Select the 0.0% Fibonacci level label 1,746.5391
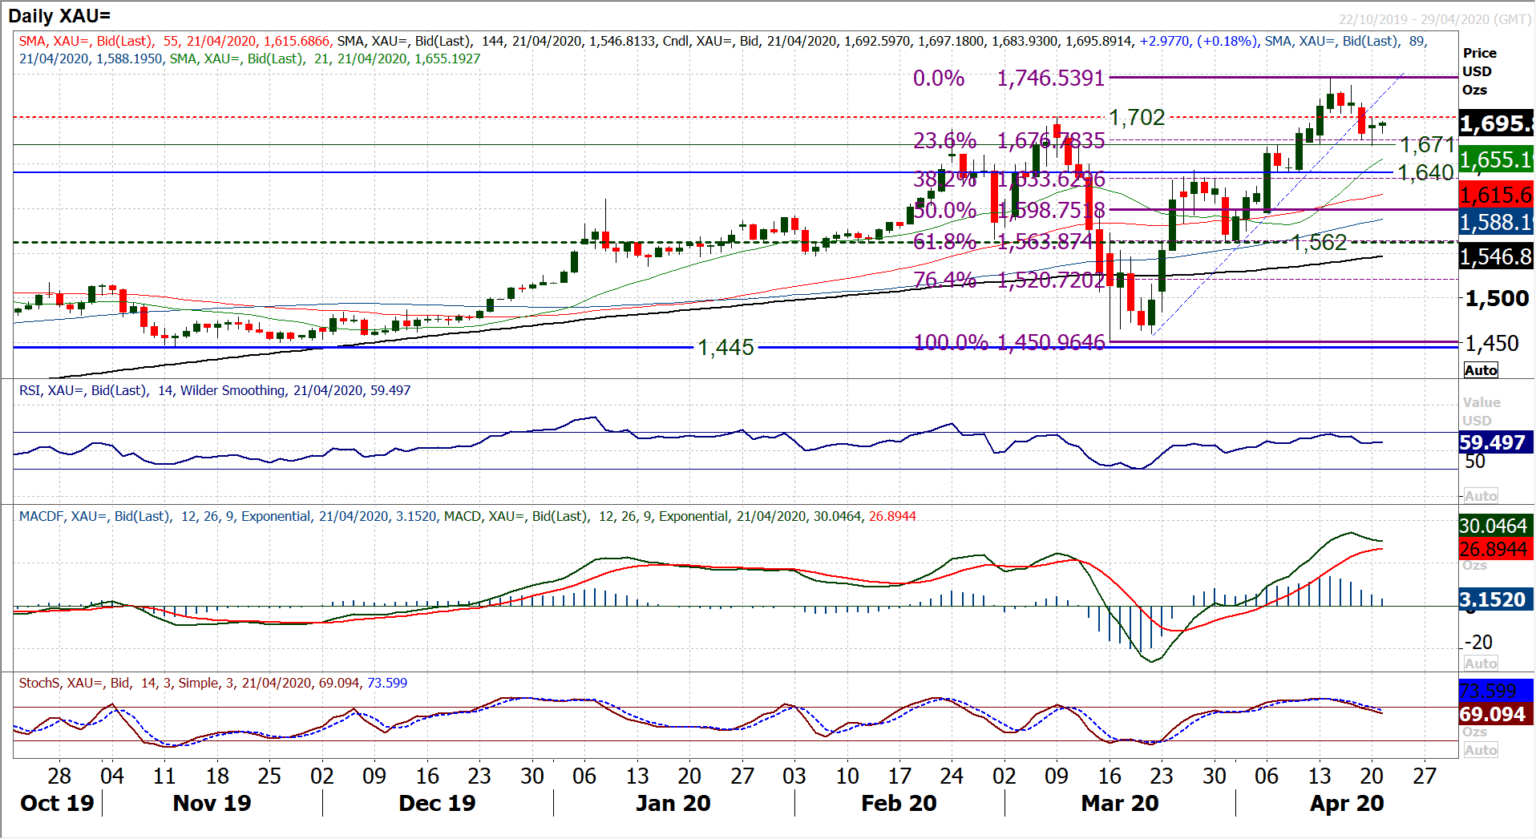1536x839 pixels. click(1050, 78)
